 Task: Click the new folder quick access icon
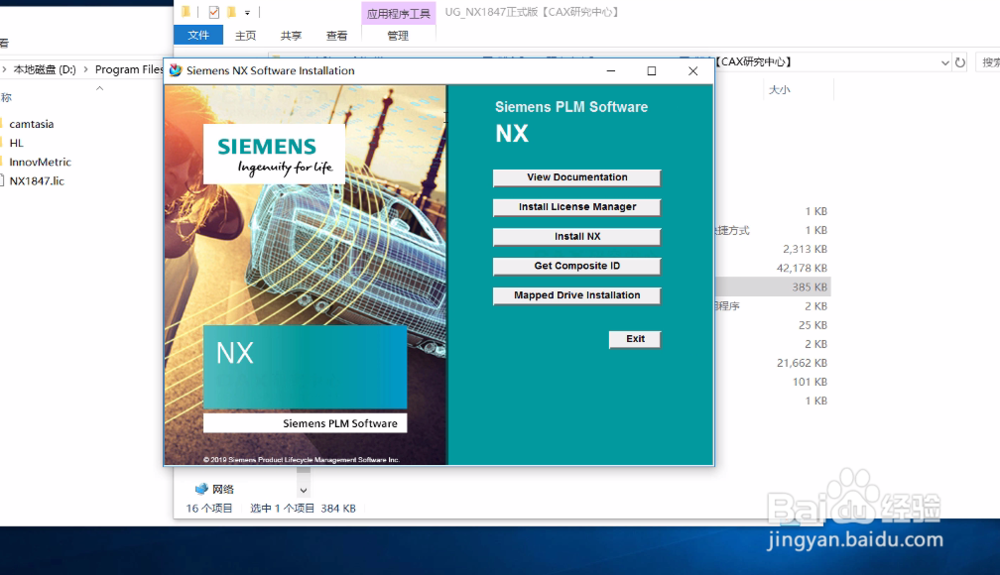pyautogui.click(x=231, y=12)
